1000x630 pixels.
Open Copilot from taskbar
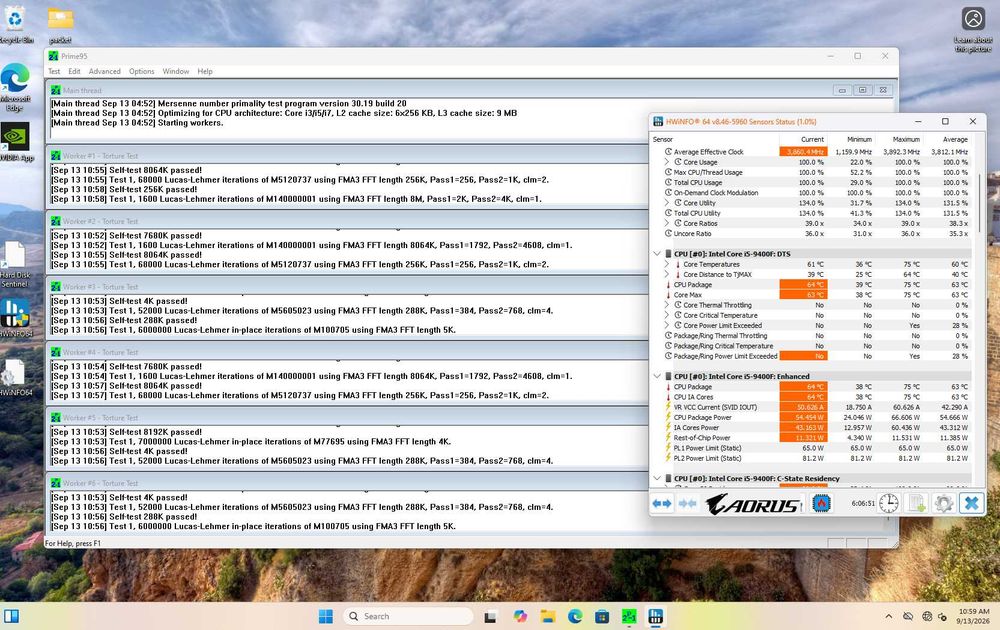pyautogui.click(x=520, y=616)
